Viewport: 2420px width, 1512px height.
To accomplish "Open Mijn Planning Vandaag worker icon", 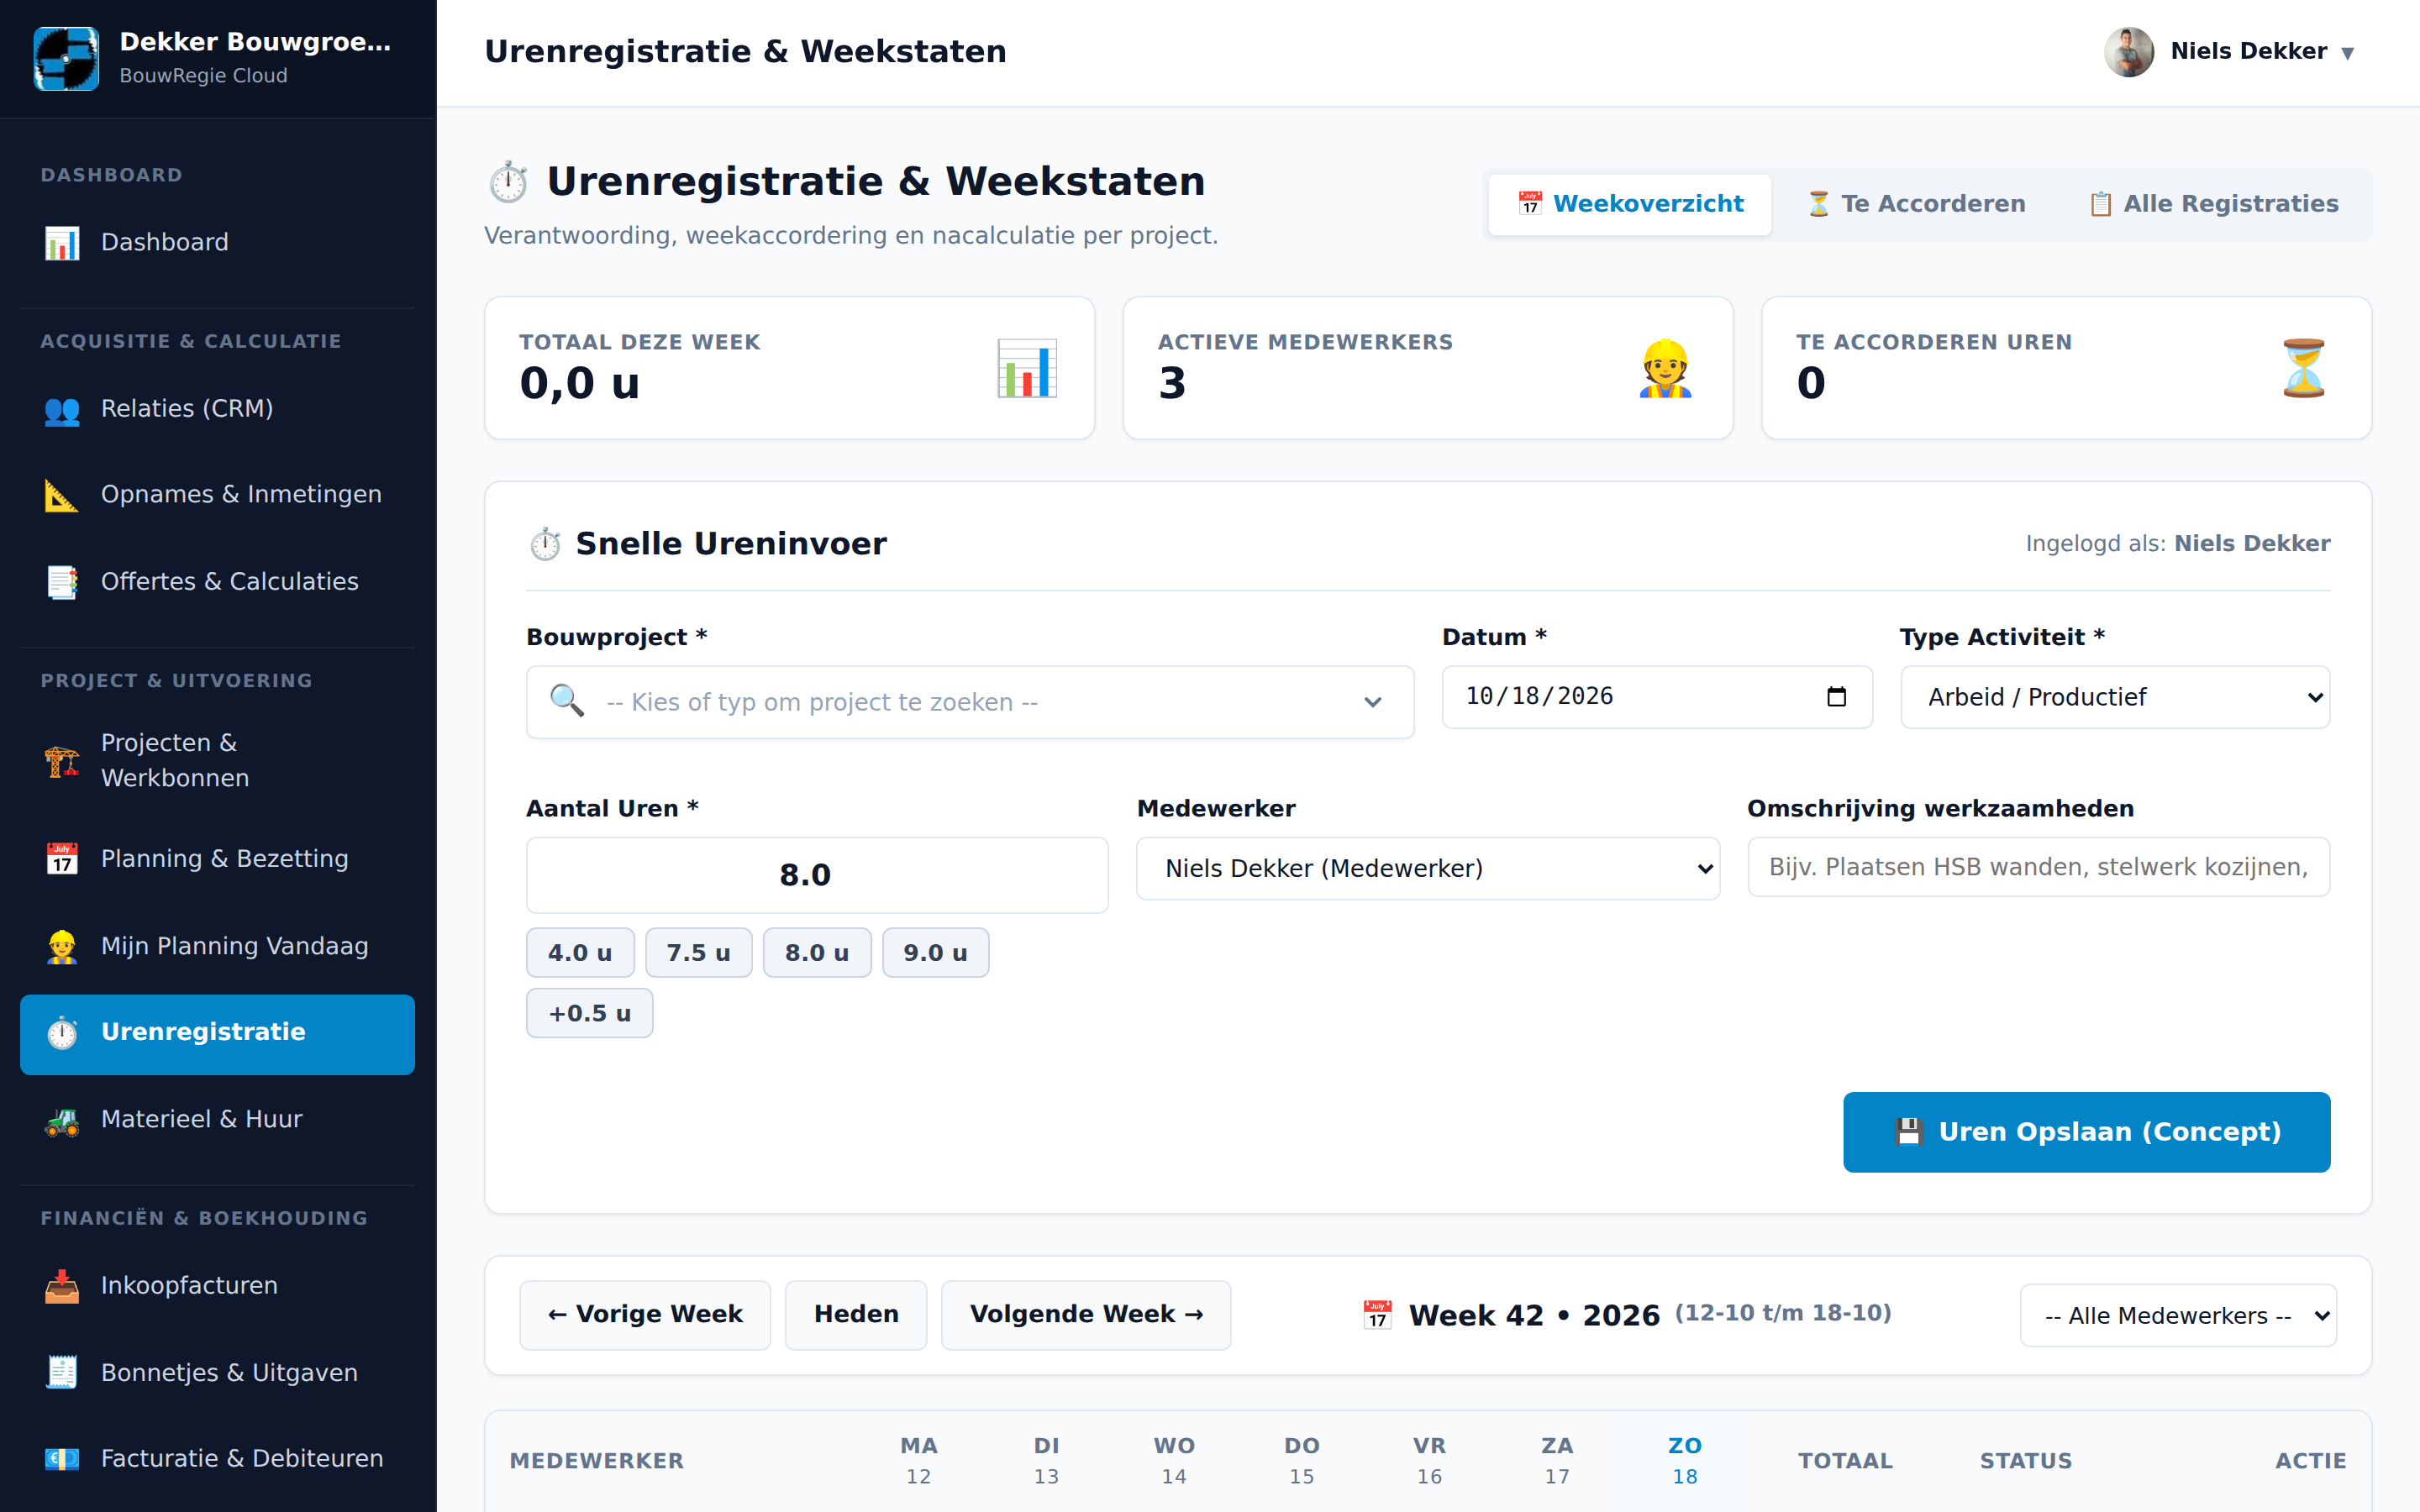I will pyautogui.click(x=62, y=946).
